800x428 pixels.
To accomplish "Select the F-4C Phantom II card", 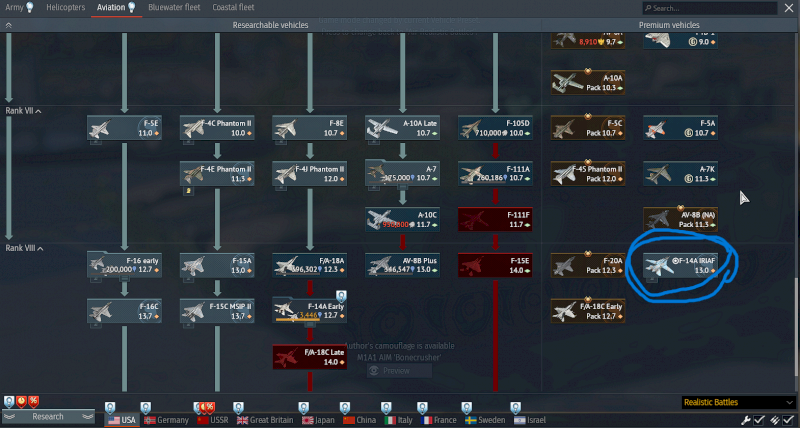I will pyautogui.click(x=217, y=128).
